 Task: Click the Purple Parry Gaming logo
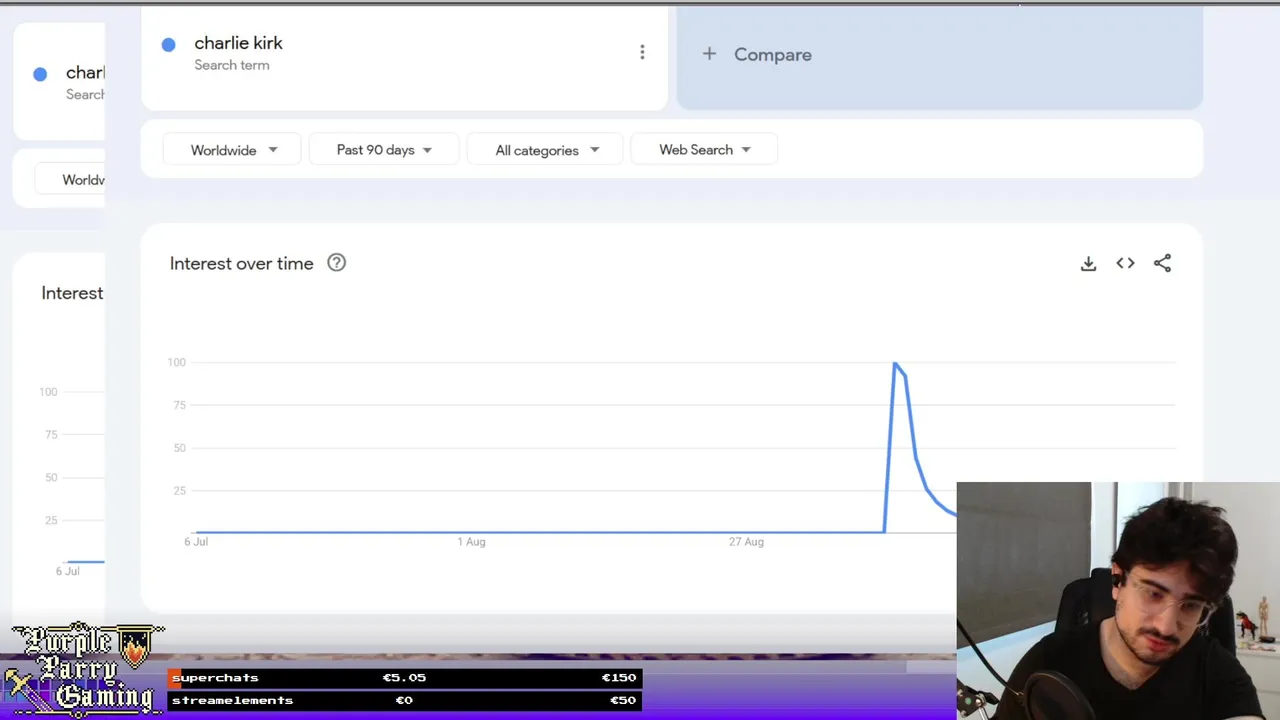point(84,670)
